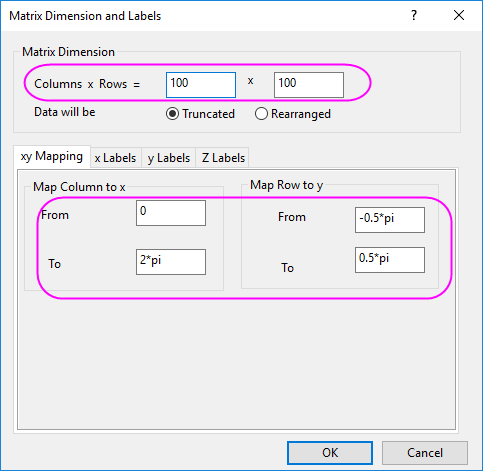Click the 'Map Row to y' group title
This screenshot has height=471, width=483.
point(286,185)
